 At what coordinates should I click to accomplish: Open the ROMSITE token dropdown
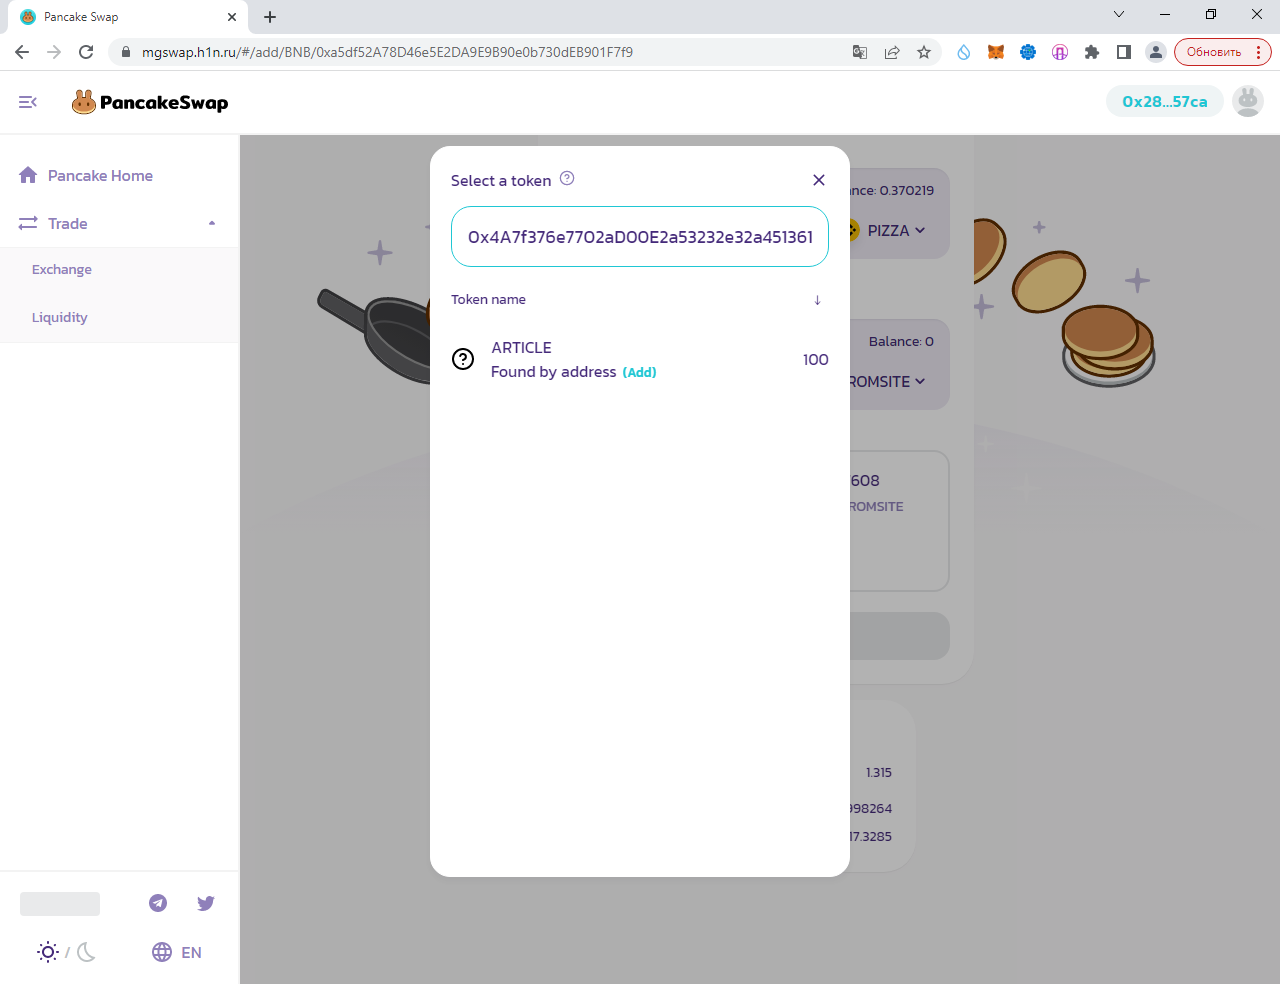point(887,382)
